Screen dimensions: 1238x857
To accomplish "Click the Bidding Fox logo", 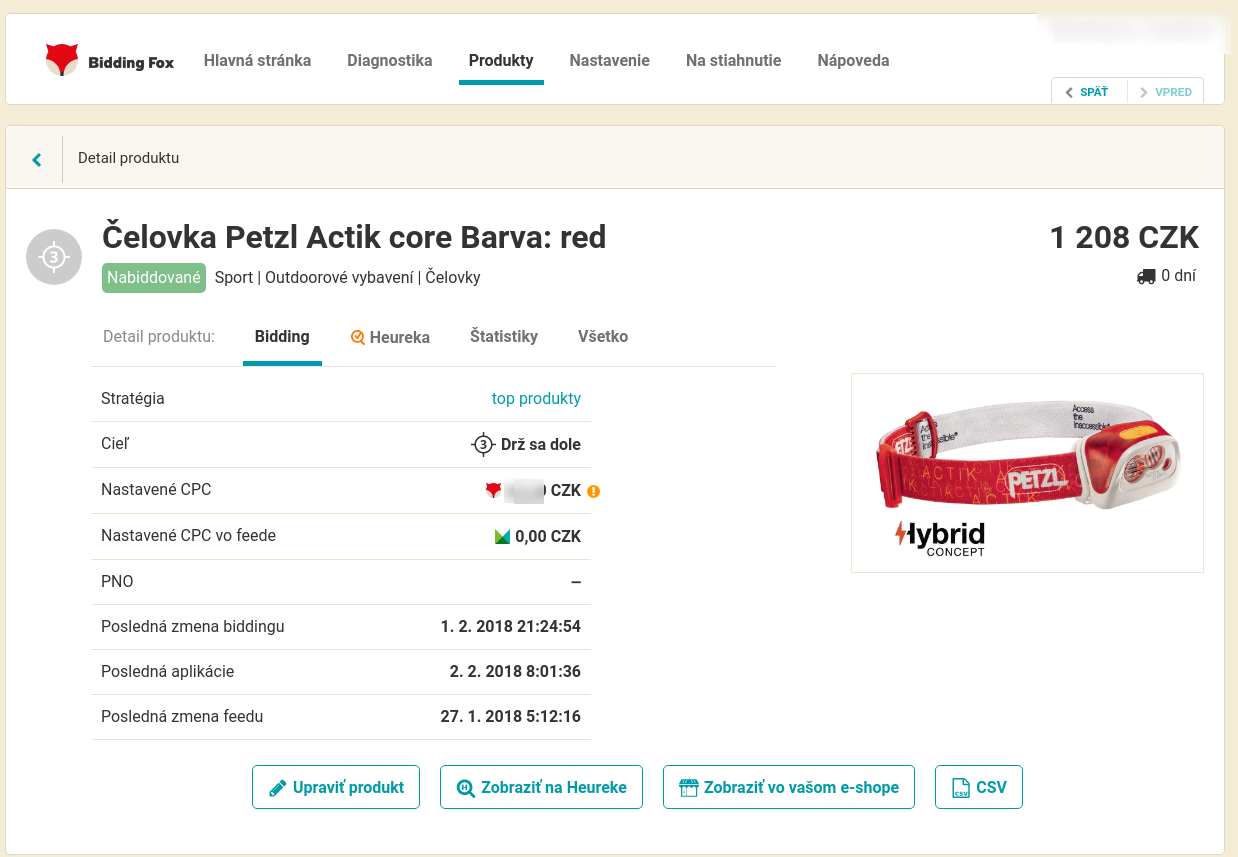I will coord(110,60).
